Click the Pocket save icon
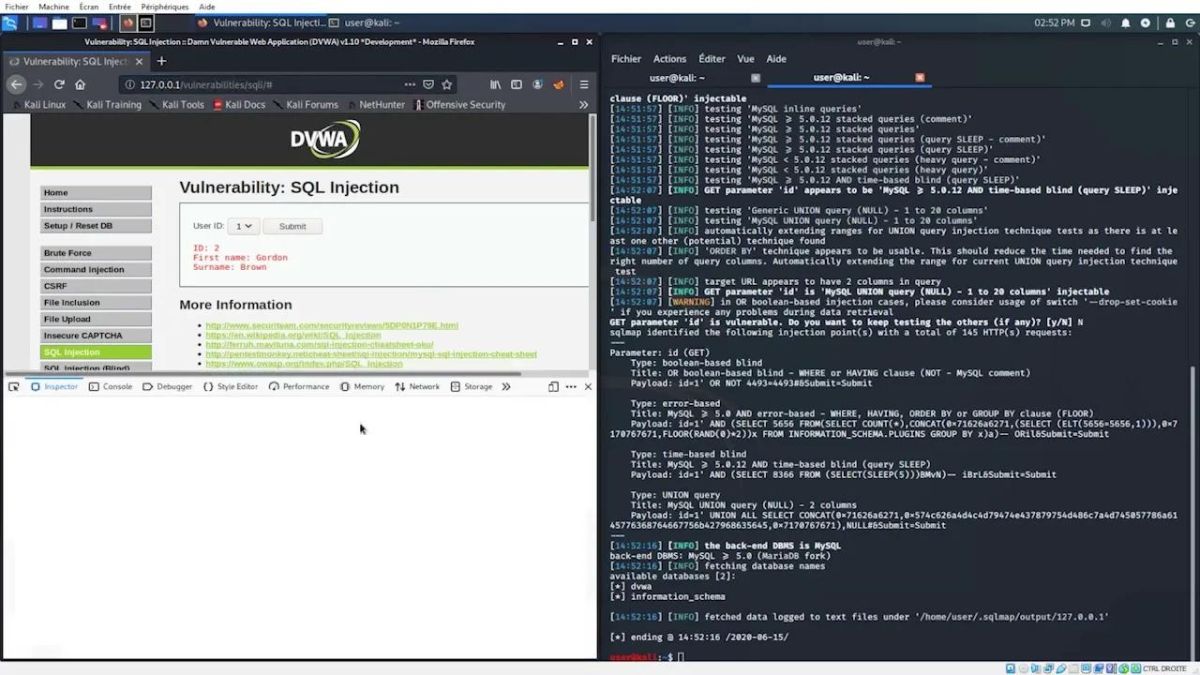 pos(428,85)
